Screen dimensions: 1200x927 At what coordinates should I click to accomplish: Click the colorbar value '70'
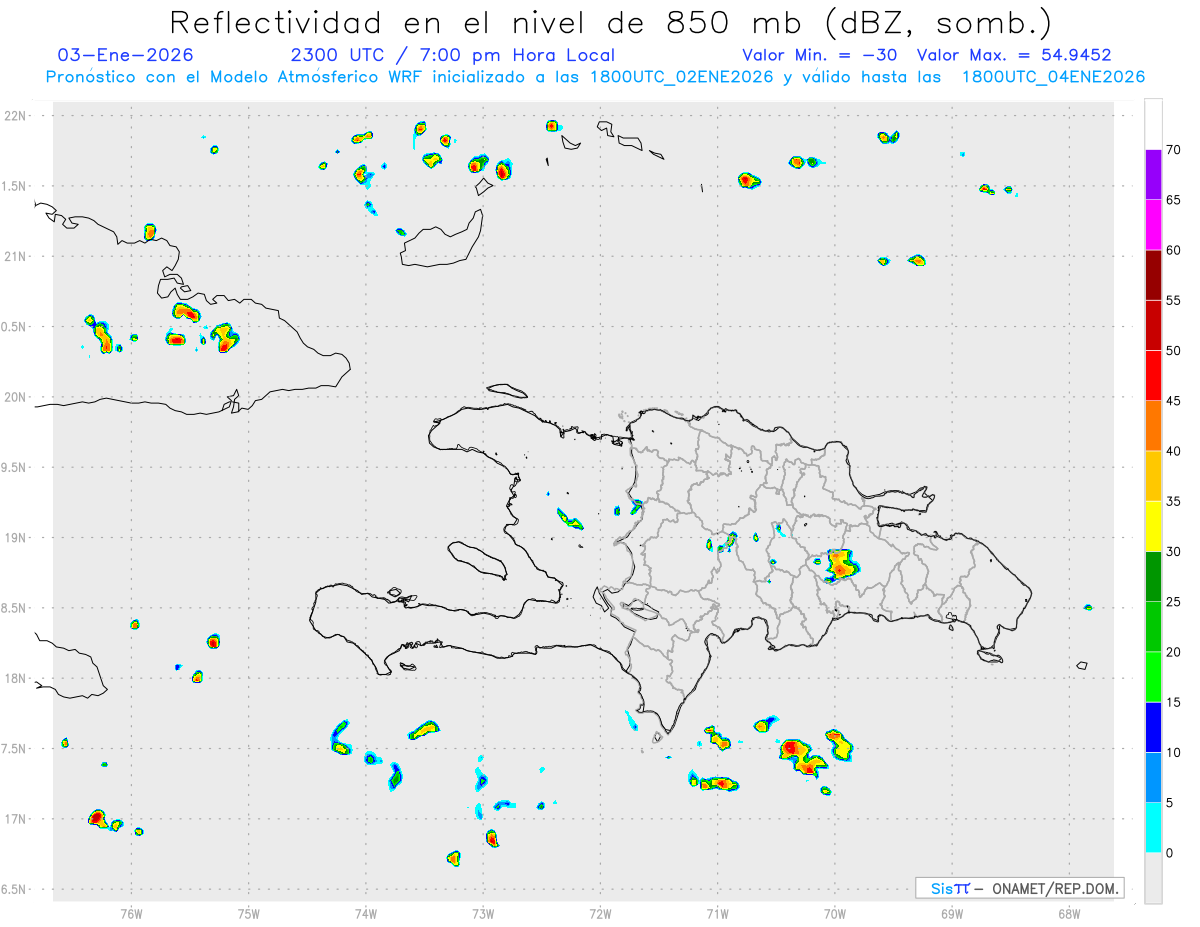click(1174, 150)
